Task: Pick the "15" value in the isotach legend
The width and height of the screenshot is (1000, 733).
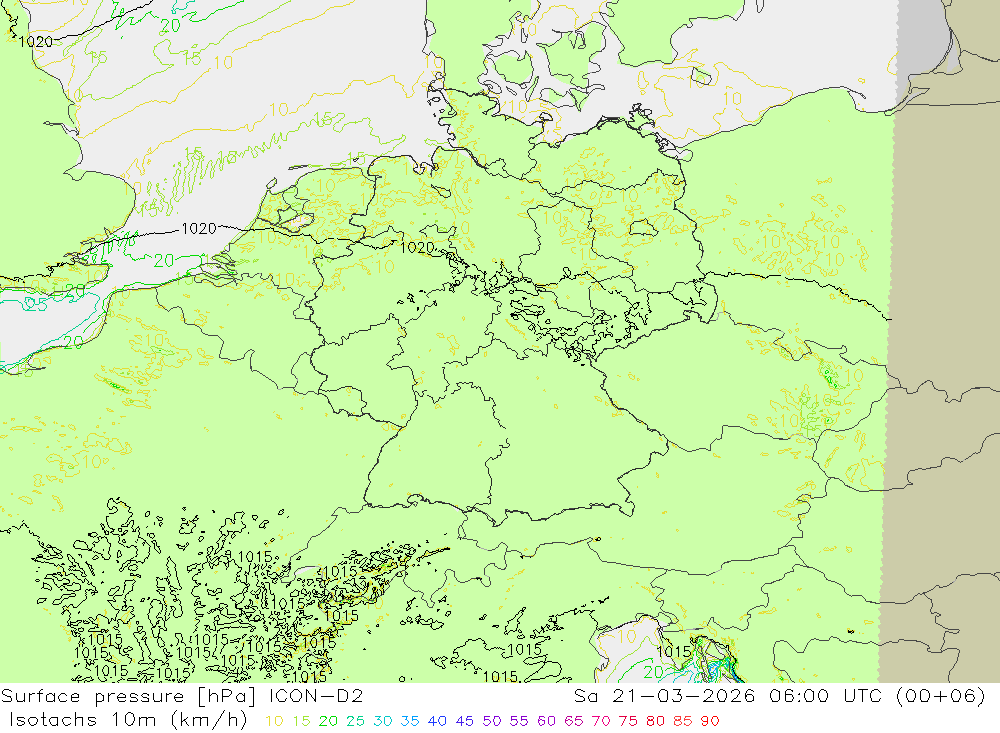Action: click(x=301, y=721)
